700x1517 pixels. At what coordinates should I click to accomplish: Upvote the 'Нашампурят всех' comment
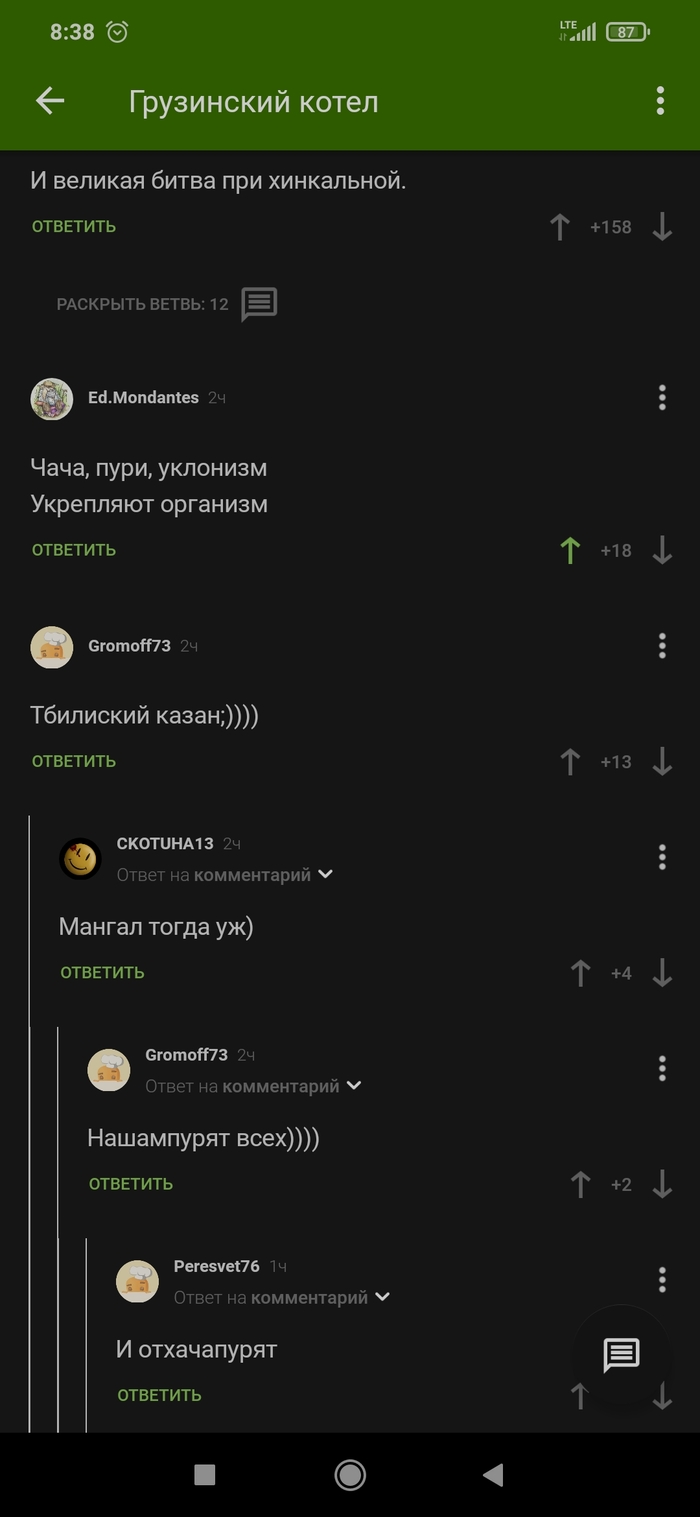pyautogui.click(x=580, y=1185)
